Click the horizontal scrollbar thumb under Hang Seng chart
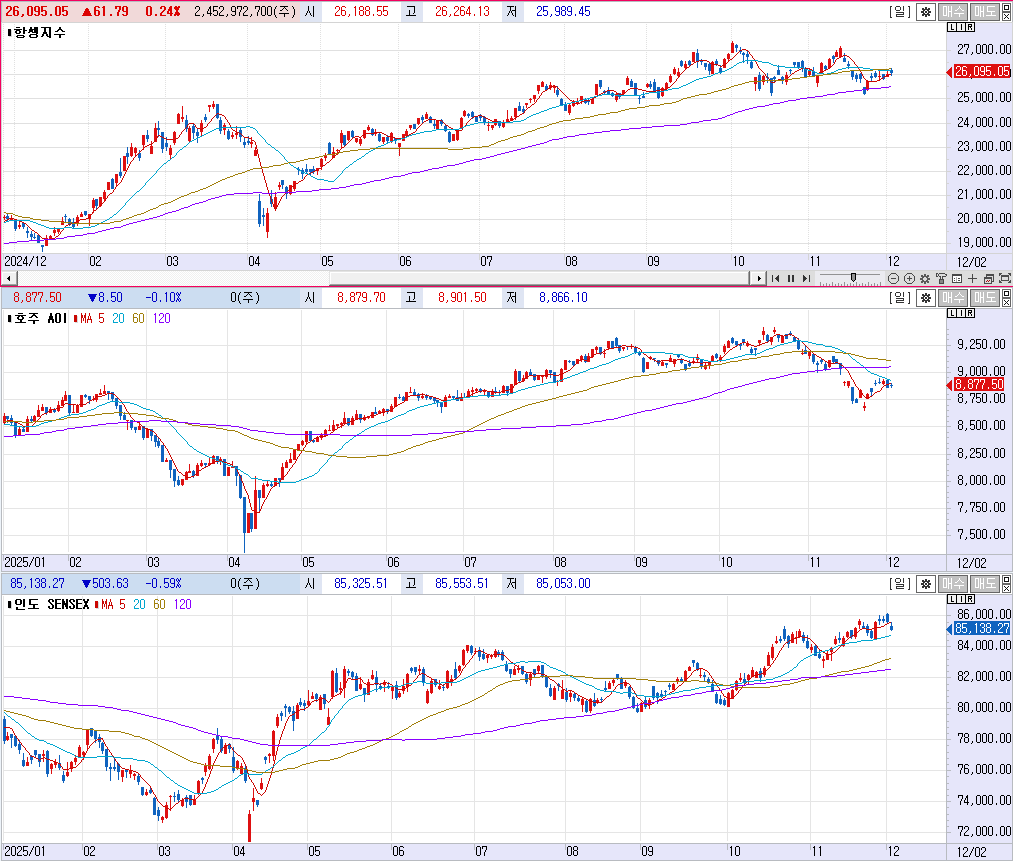 click(538, 278)
